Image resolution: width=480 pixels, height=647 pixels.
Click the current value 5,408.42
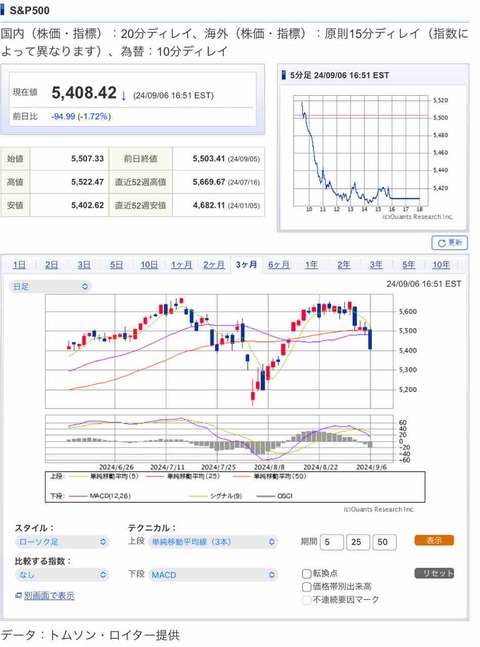[84, 93]
